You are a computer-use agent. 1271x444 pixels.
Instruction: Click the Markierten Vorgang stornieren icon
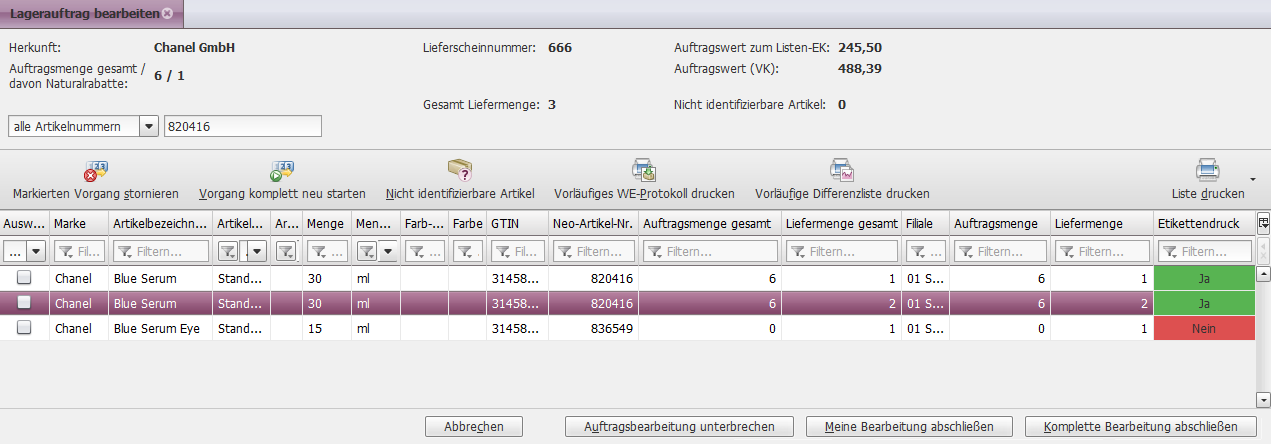[x=95, y=171]
